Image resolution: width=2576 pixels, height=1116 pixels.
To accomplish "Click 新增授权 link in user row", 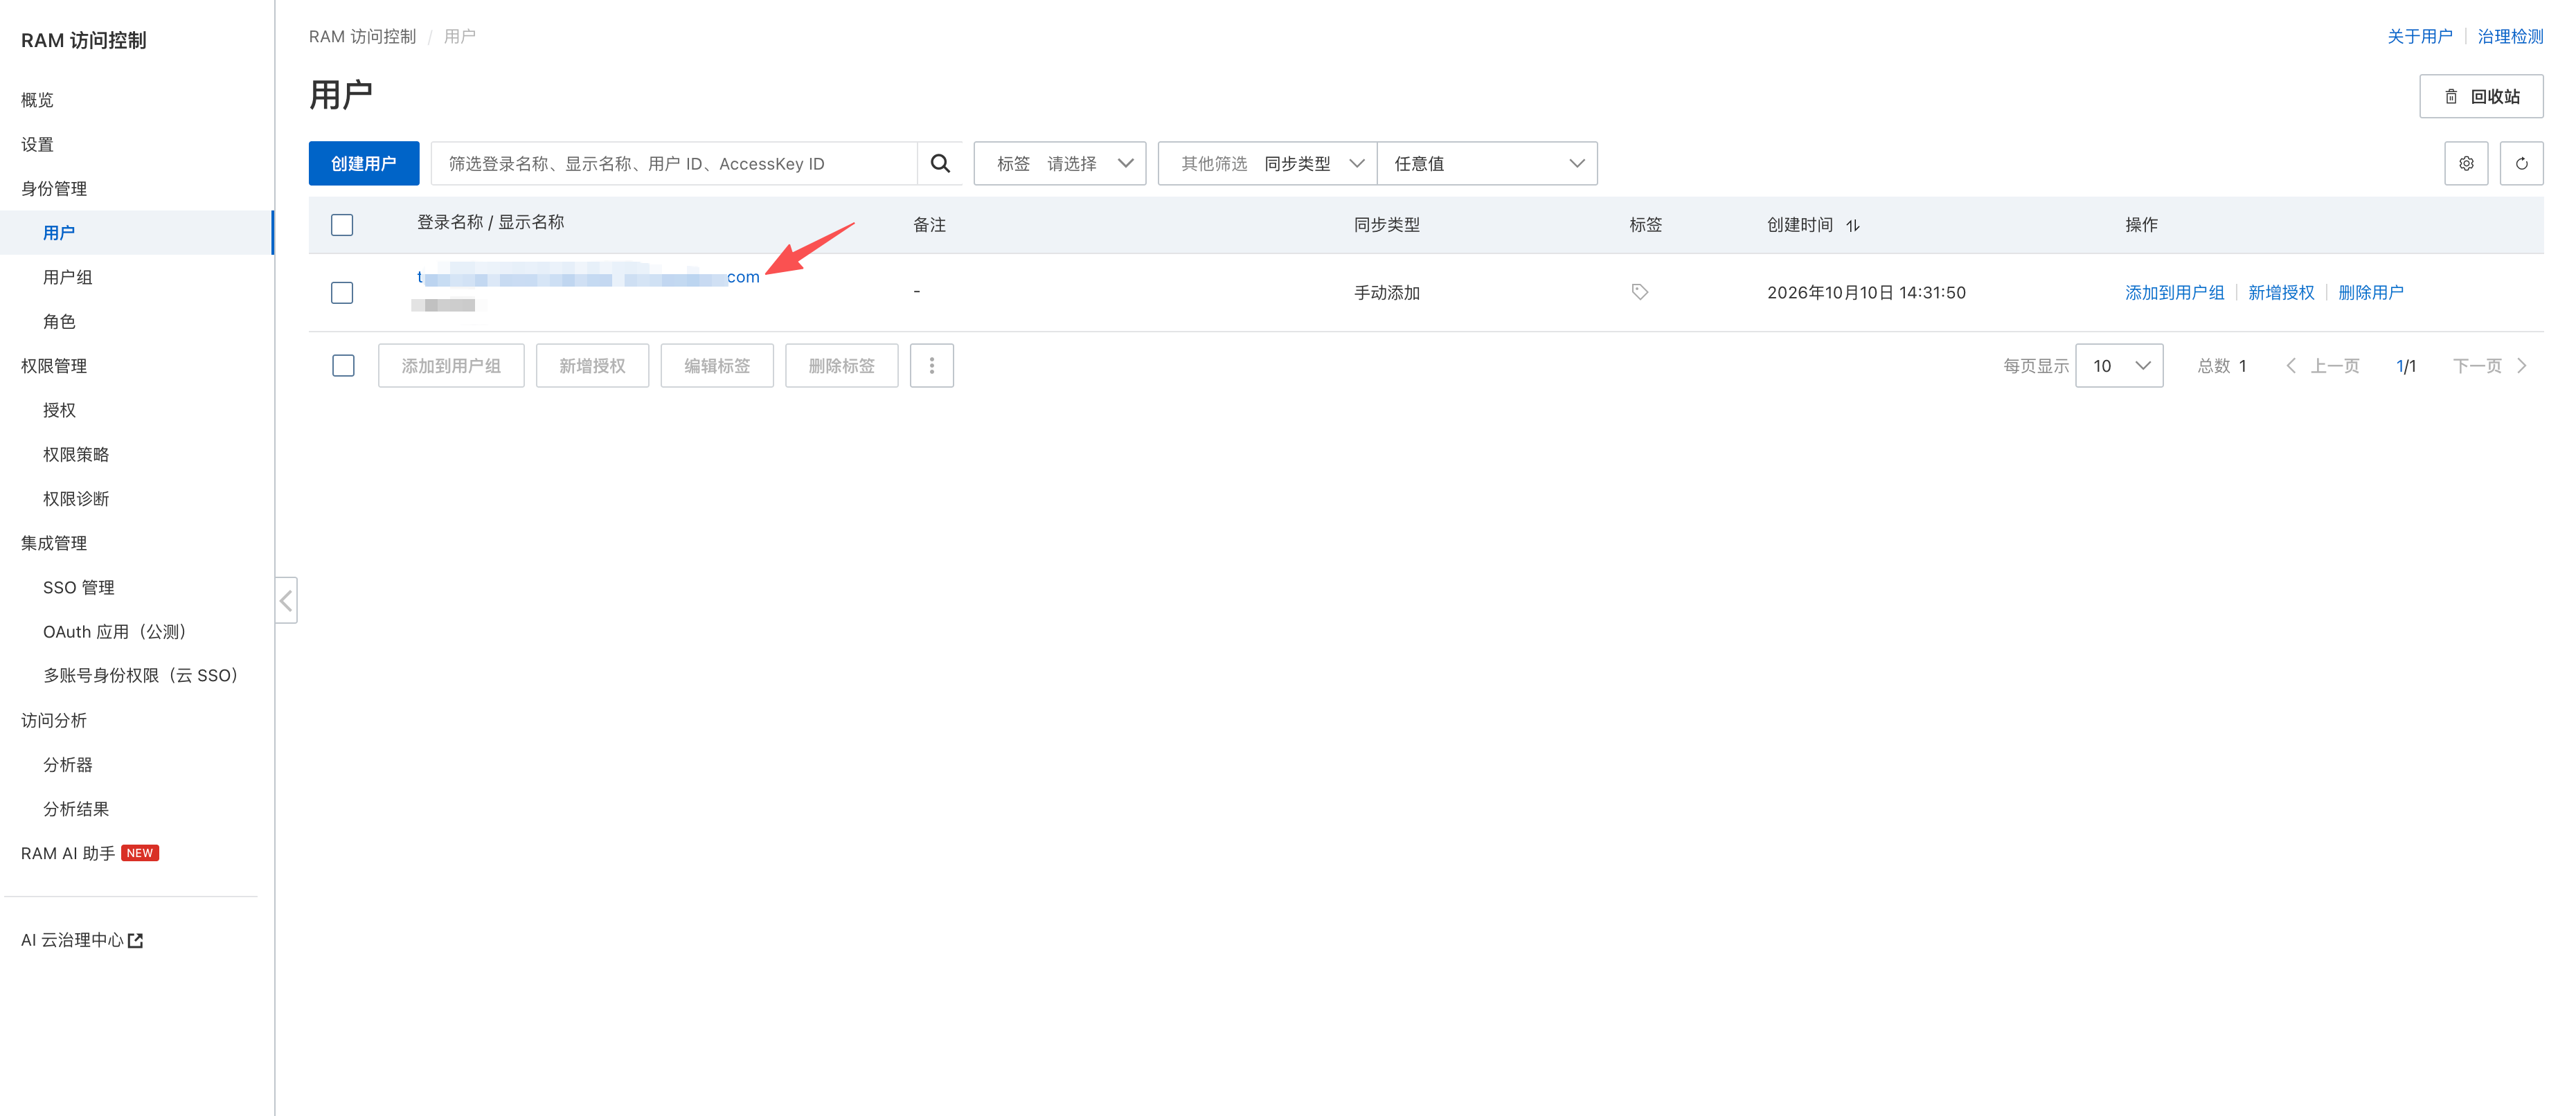I will coord(2281,292).
